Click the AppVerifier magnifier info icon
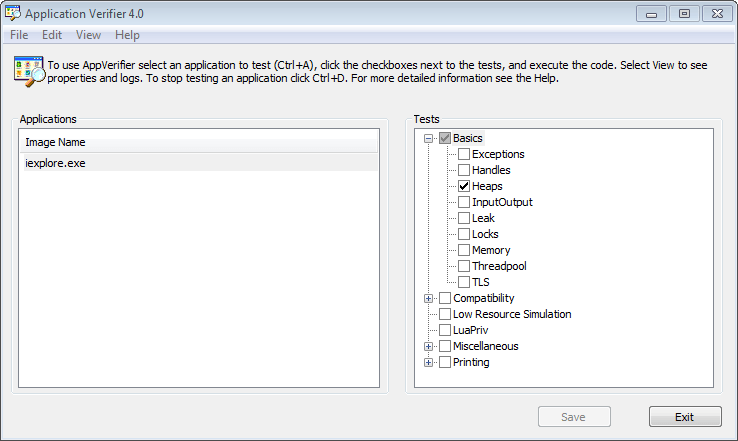Viewport: 738px width, 441px height. [x=29, y=72]
